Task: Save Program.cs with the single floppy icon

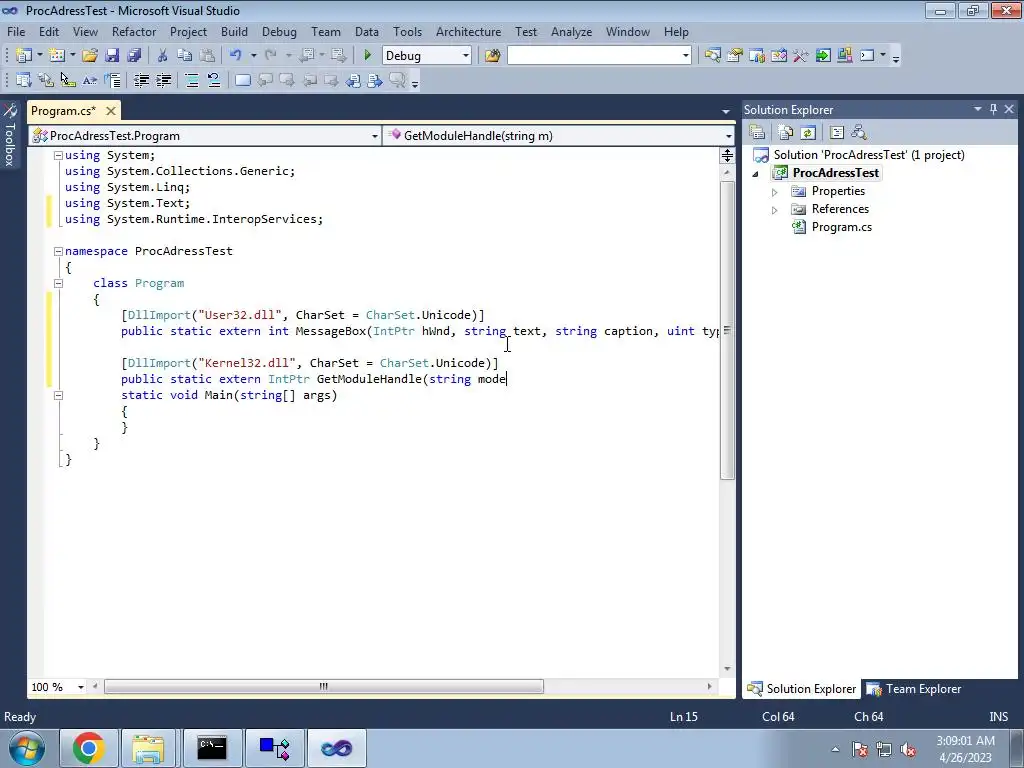Action: pyautogui.click(x=112, y=56)
